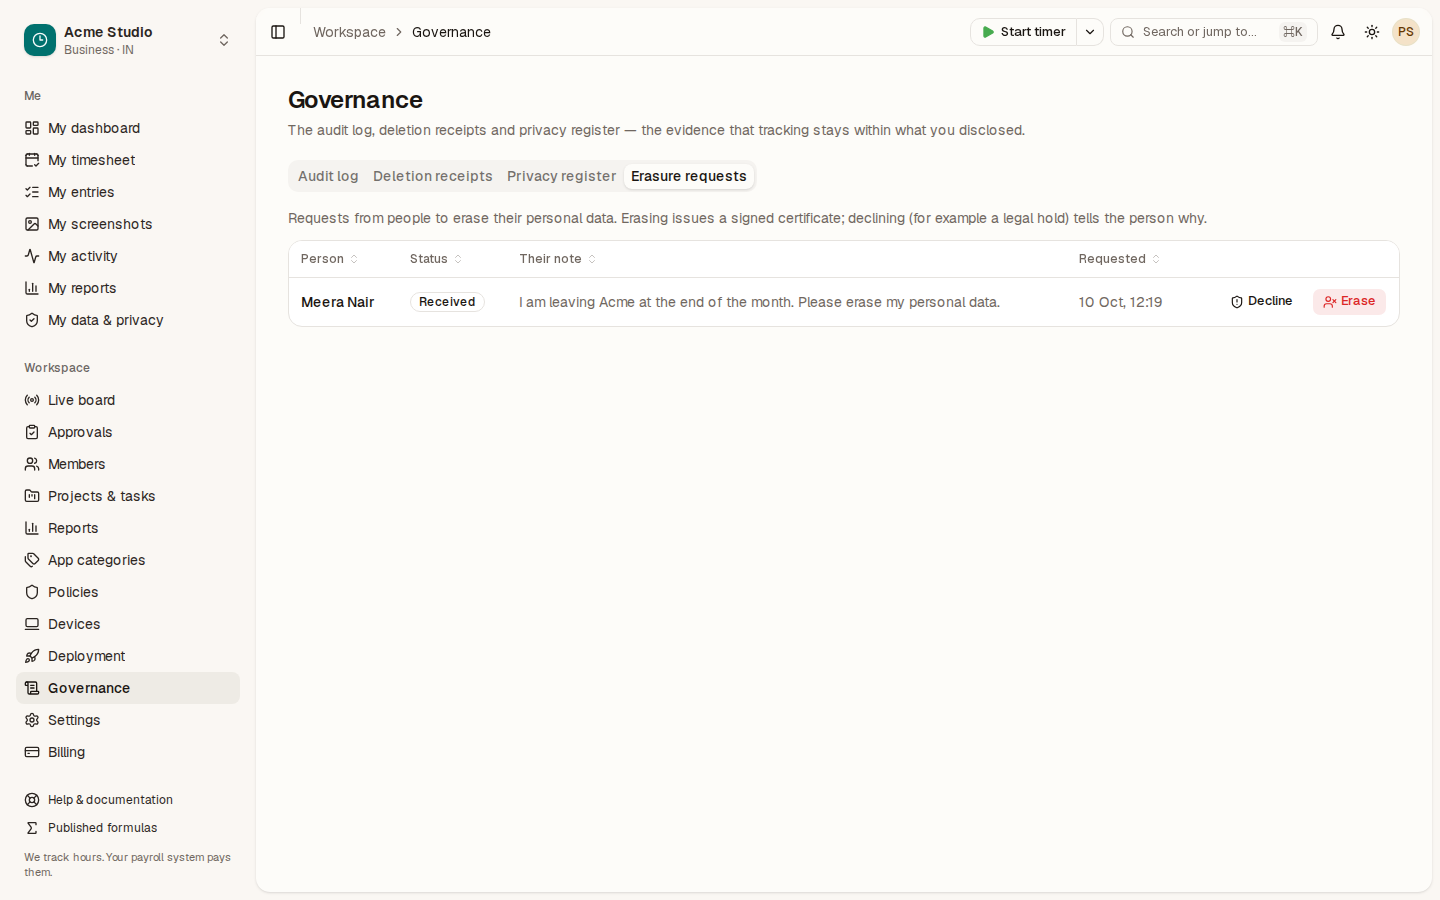Open the PS user avatar menu

[1406, 32]
